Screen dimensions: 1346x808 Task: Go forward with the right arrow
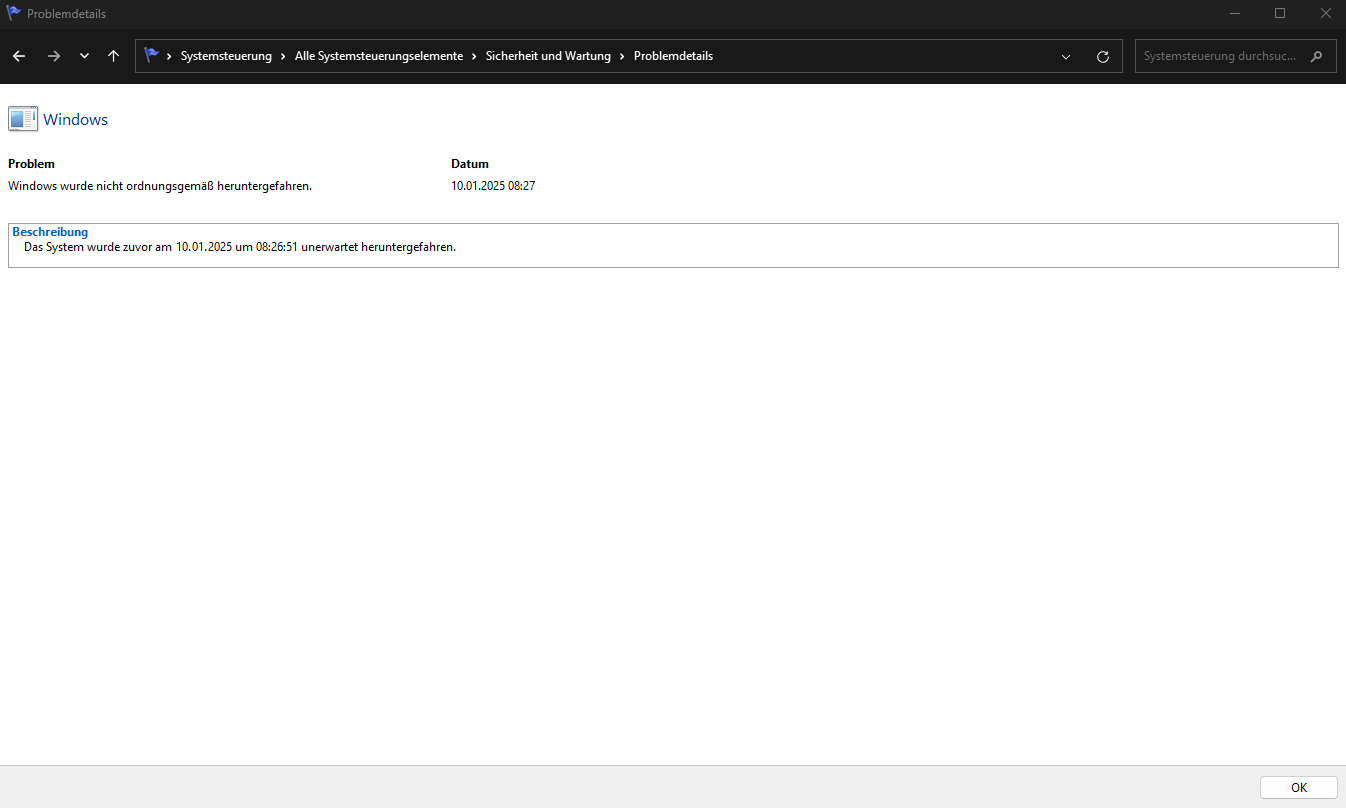pos(54,56)
